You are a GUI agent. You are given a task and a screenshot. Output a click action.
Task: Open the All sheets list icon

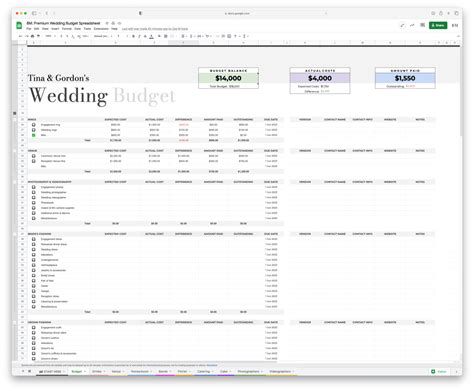point(30,371)
